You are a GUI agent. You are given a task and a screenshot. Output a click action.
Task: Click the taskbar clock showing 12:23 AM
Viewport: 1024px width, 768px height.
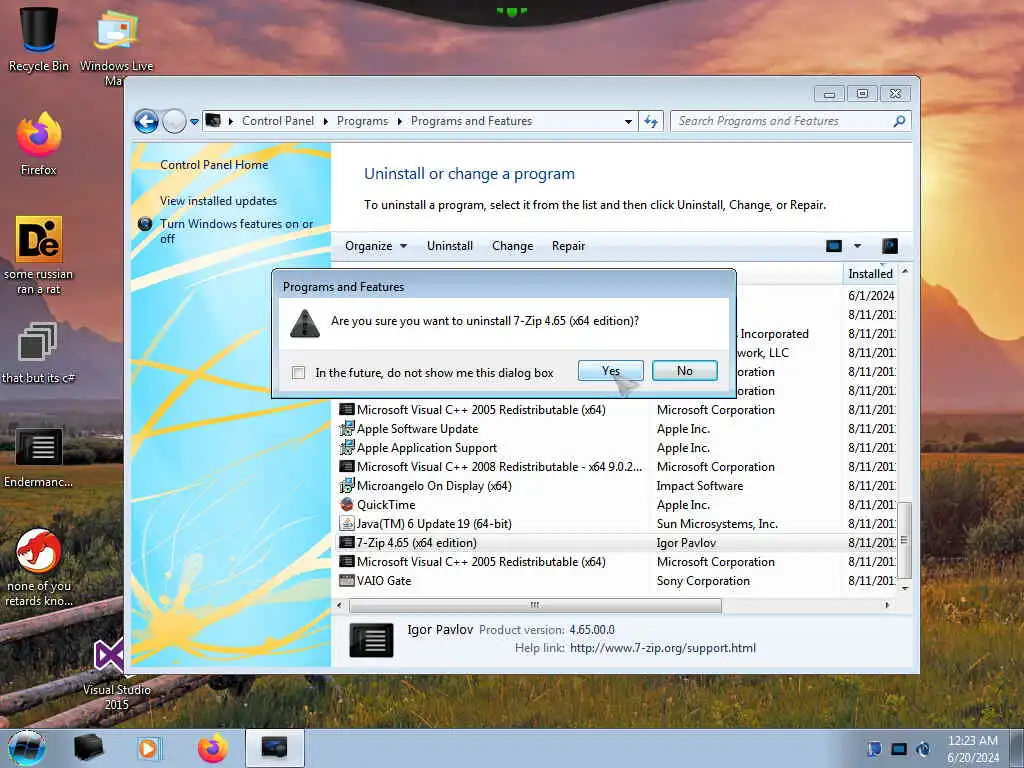[x=973, y=749]
